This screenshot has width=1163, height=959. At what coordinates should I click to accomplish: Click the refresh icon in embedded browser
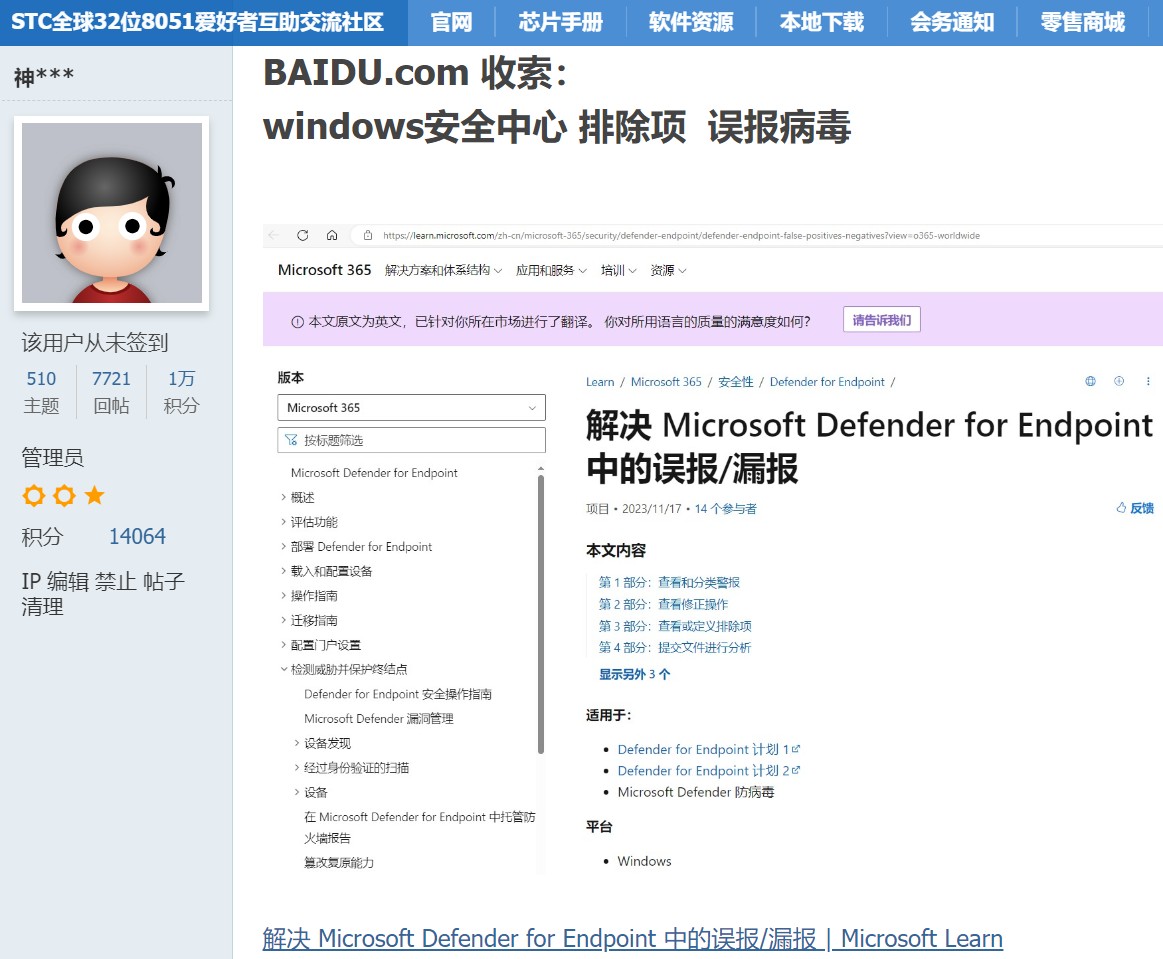(303, 235)
